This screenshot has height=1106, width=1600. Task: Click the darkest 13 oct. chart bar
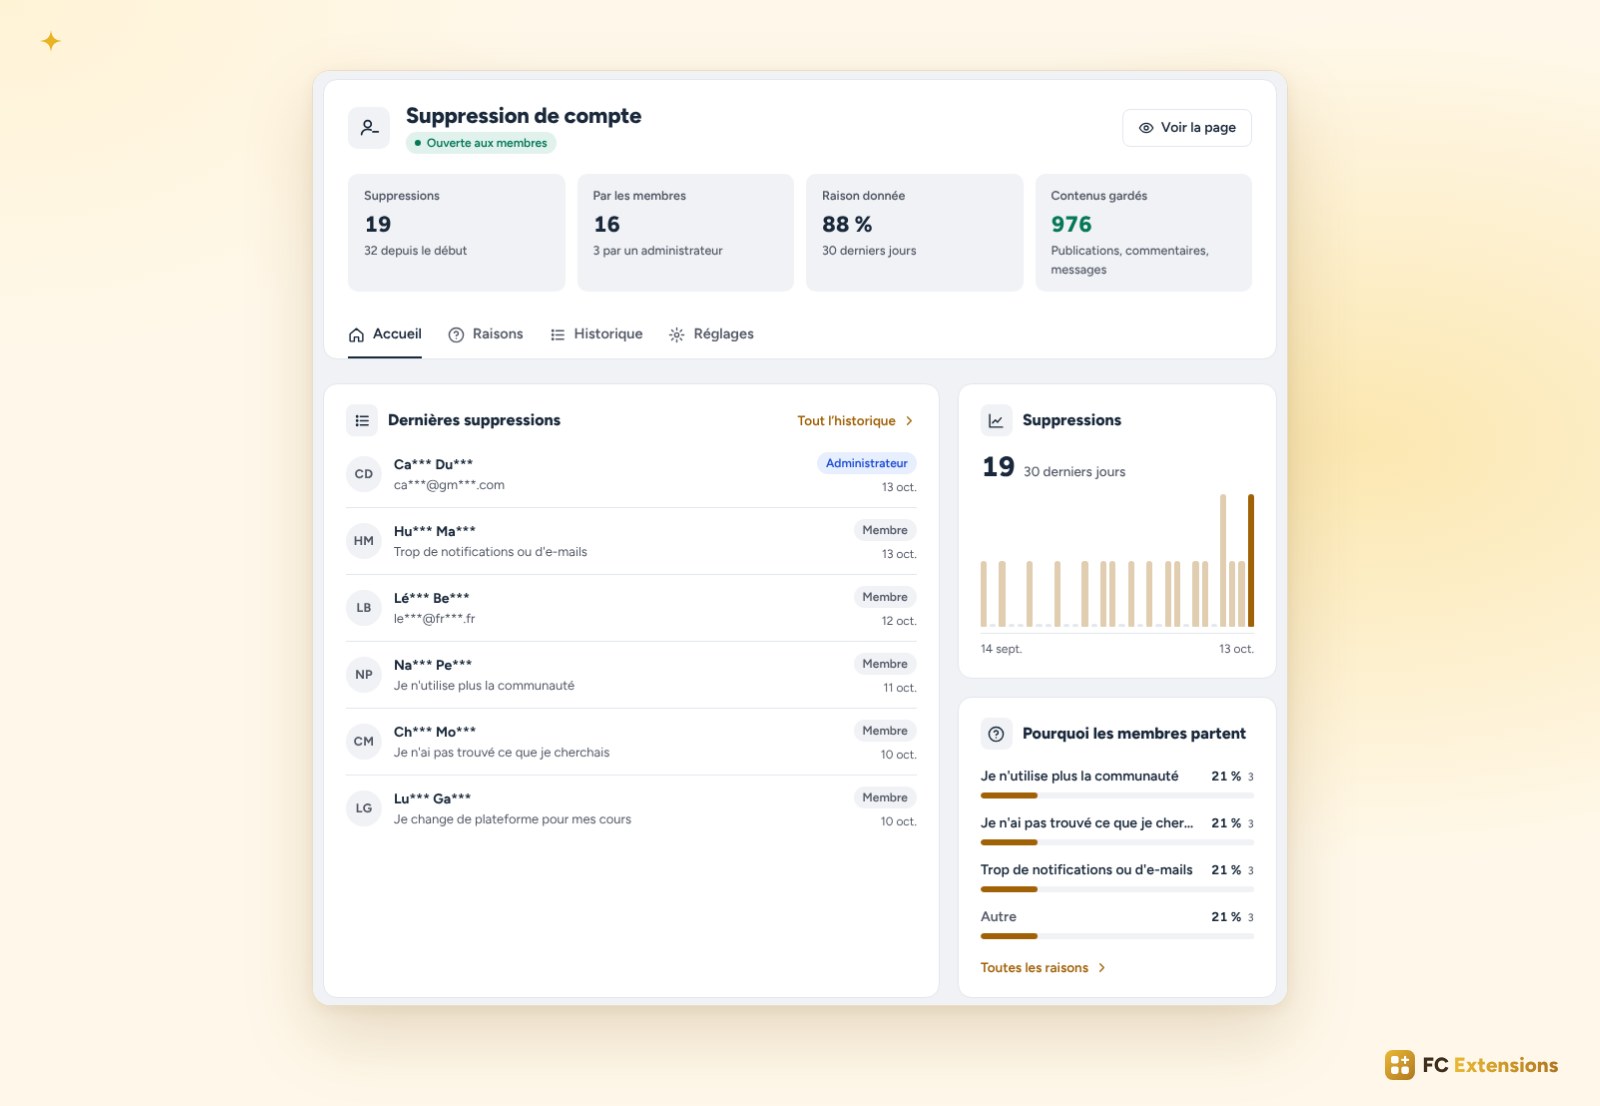[x=1250, y=560]
